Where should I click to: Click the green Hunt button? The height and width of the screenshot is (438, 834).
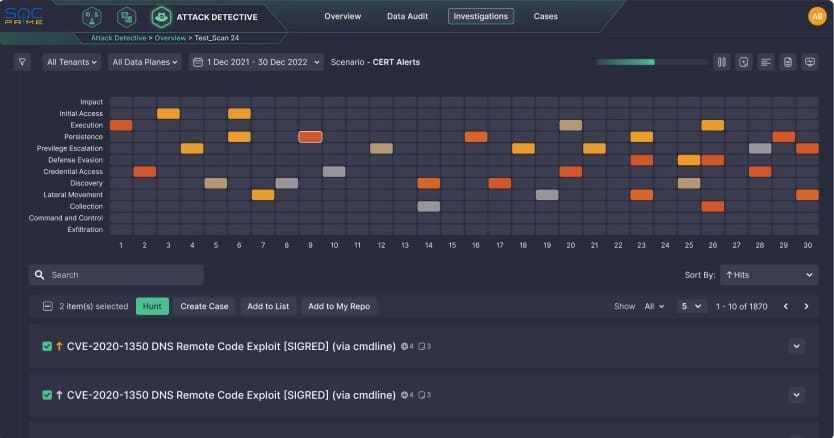[152, 306]
